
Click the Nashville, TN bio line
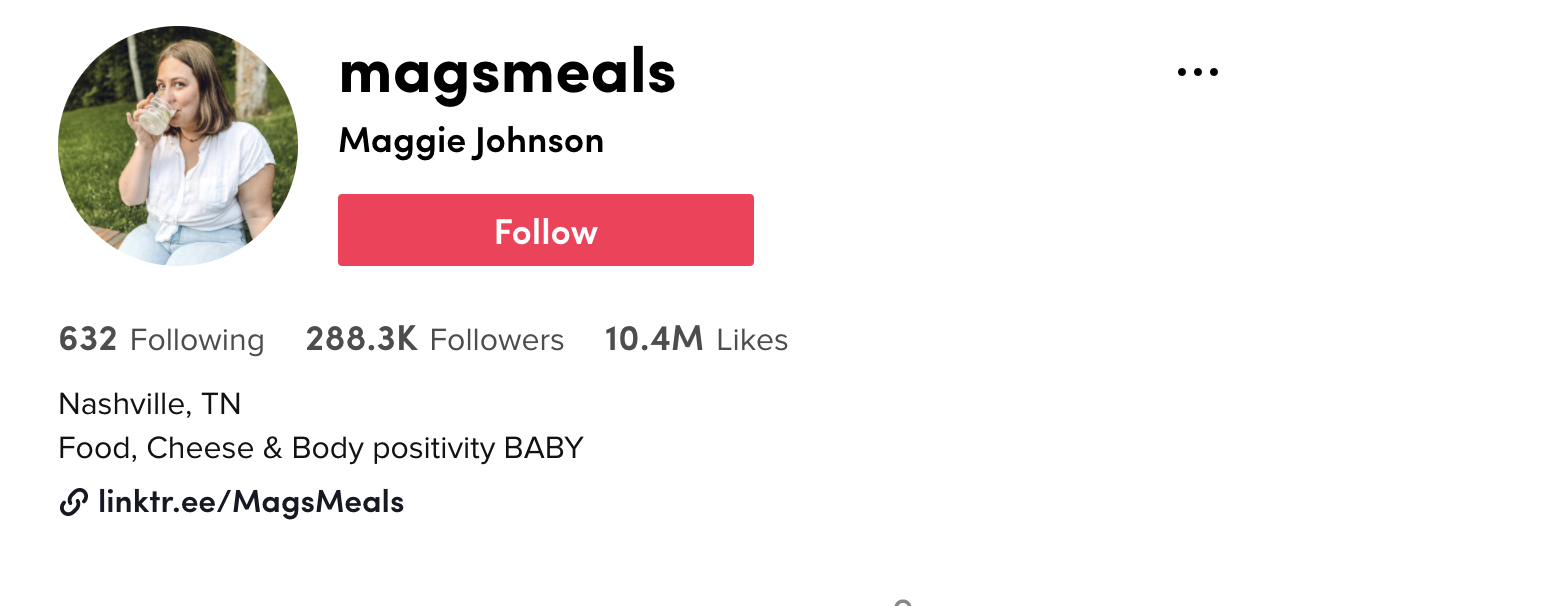[x=150, y=404]
